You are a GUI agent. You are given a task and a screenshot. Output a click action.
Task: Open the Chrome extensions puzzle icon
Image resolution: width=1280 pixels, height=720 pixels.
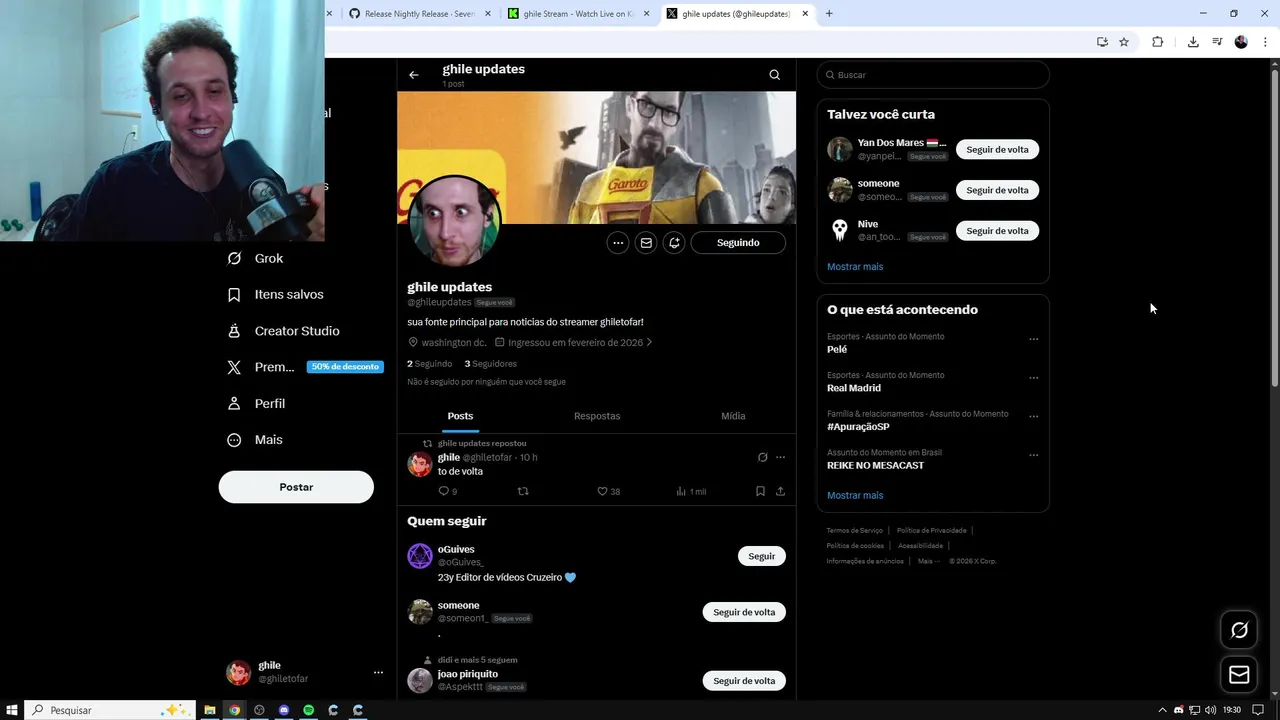pos(1158,42)
